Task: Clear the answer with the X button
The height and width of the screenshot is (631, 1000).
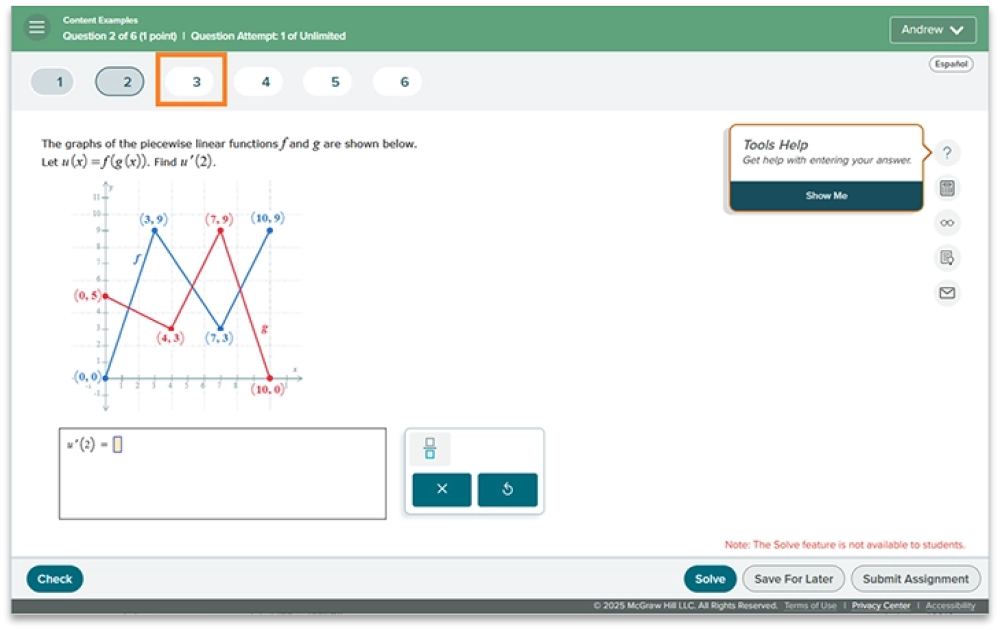Action: tap(441, 490)
